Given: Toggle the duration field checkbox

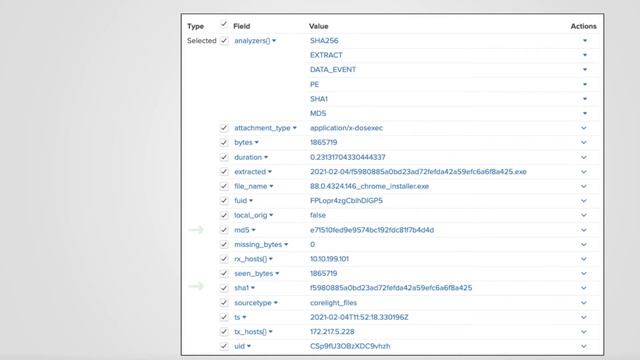Looking at the screenshot, I should tap(224, 157).
